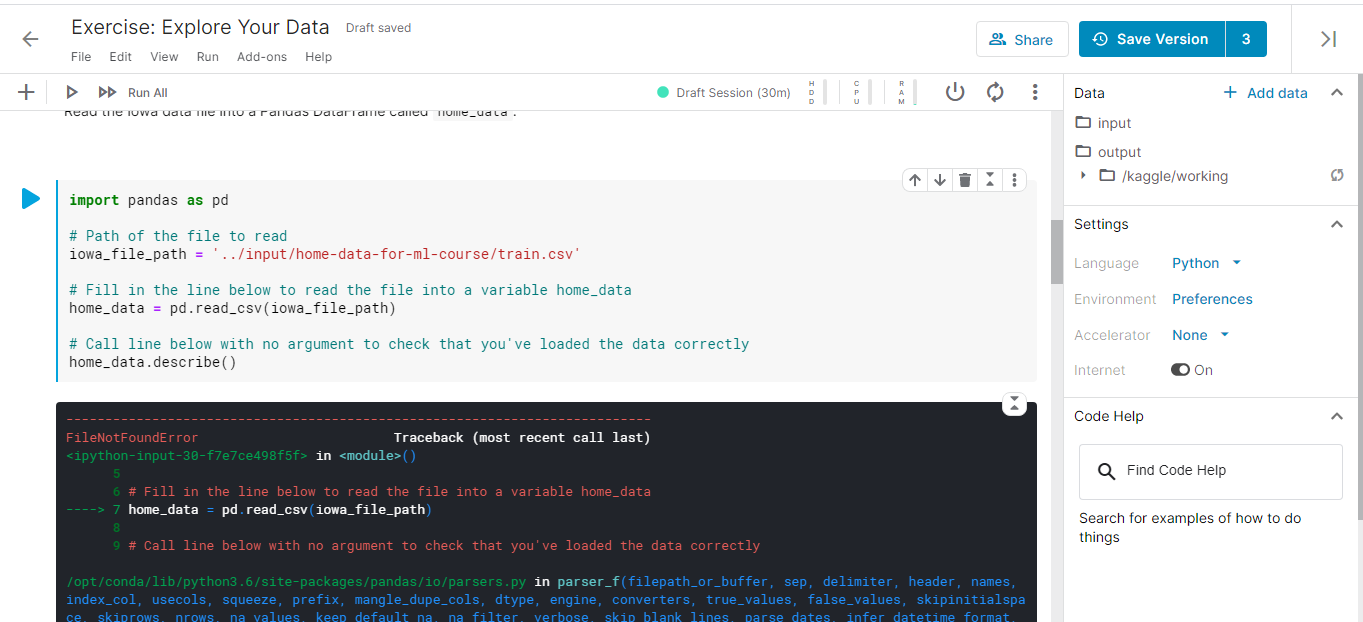Click the add cell plus icon
The width and height of the screenshot is (1363, 622).
[26, 92]
